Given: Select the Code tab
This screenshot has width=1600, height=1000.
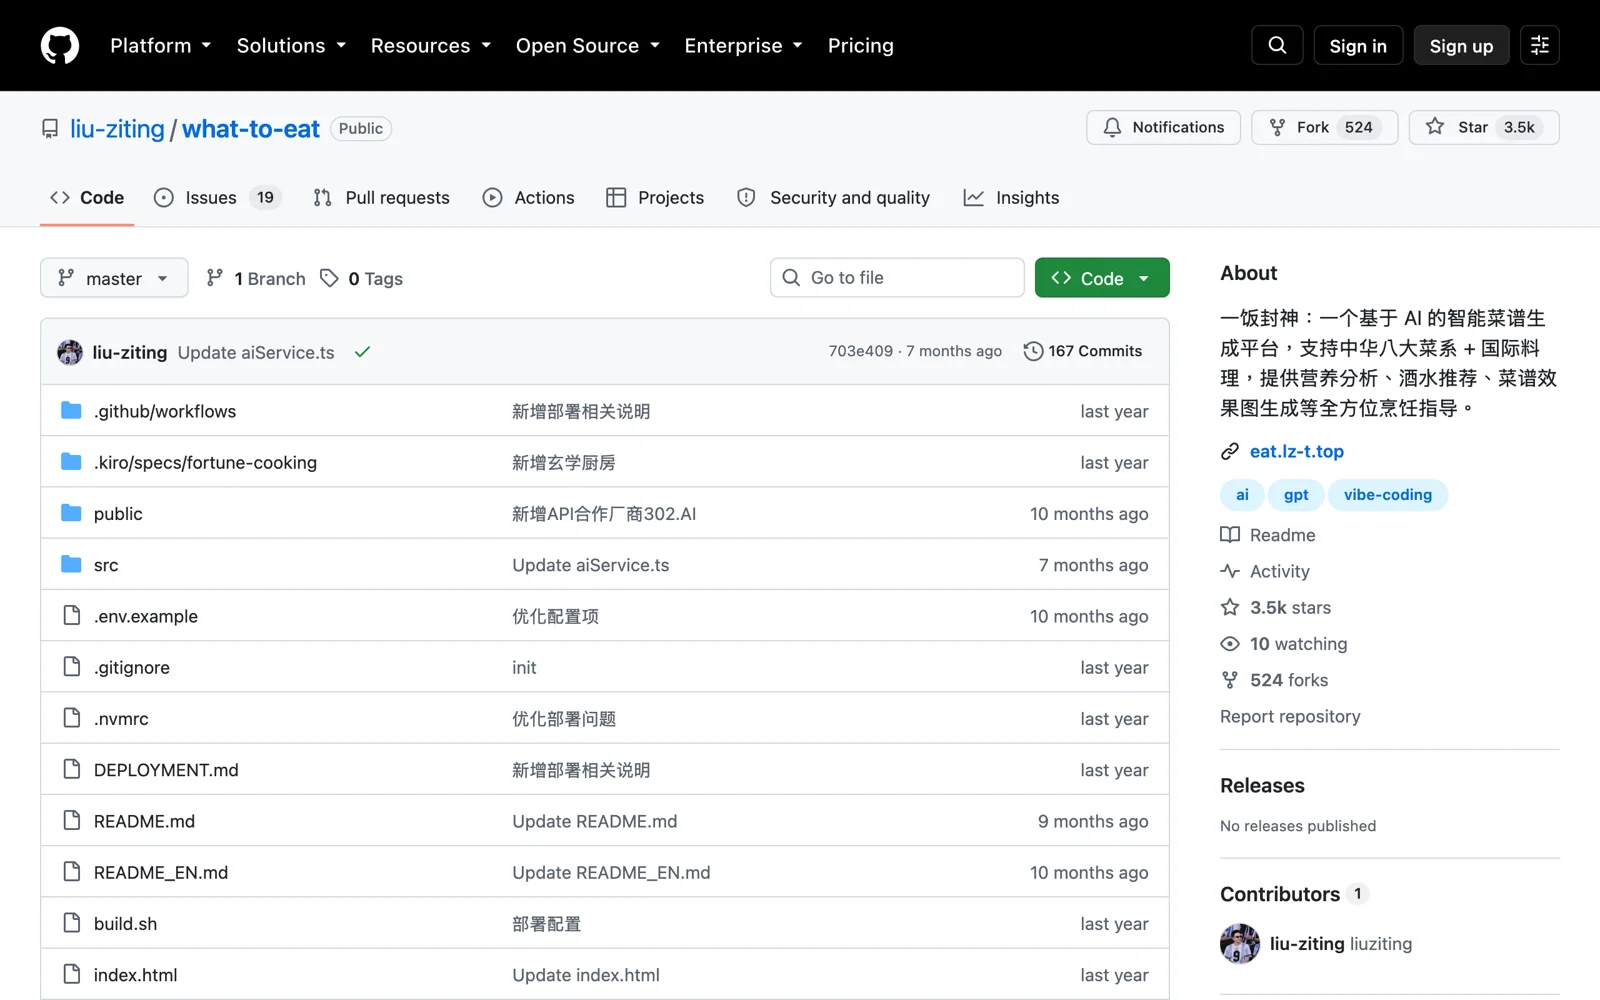Looking at the screenshot, I should 87,198.
